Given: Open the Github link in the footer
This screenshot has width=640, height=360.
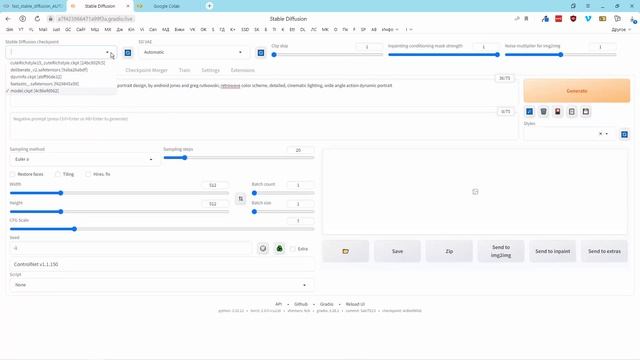Looking at the screenshot, I should click(301, 304).
